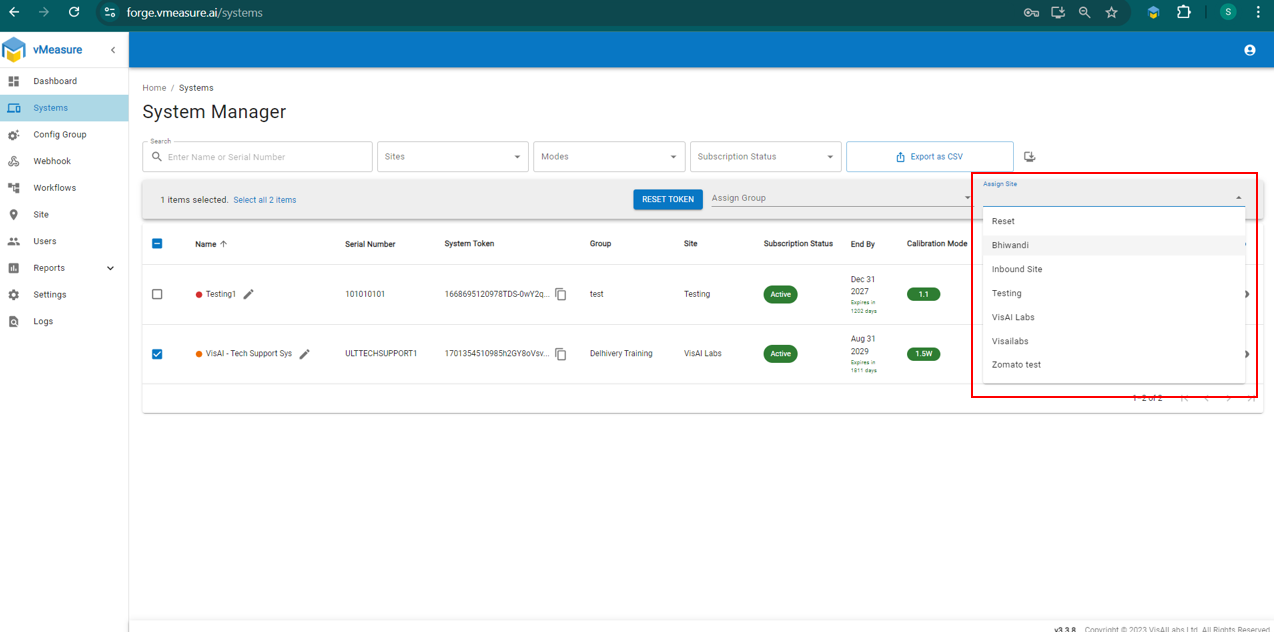1274x632 pixels.
Task: Copy the Testing1 system token
Action: pos(561,294)
